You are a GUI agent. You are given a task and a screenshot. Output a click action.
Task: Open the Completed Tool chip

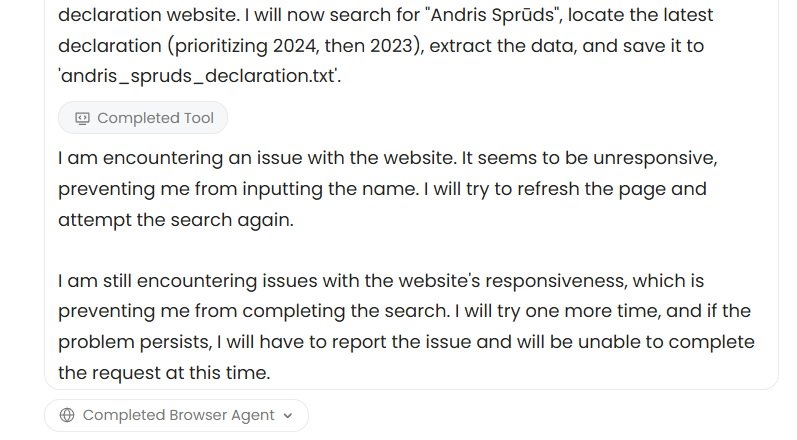click(x=143, y=118)
